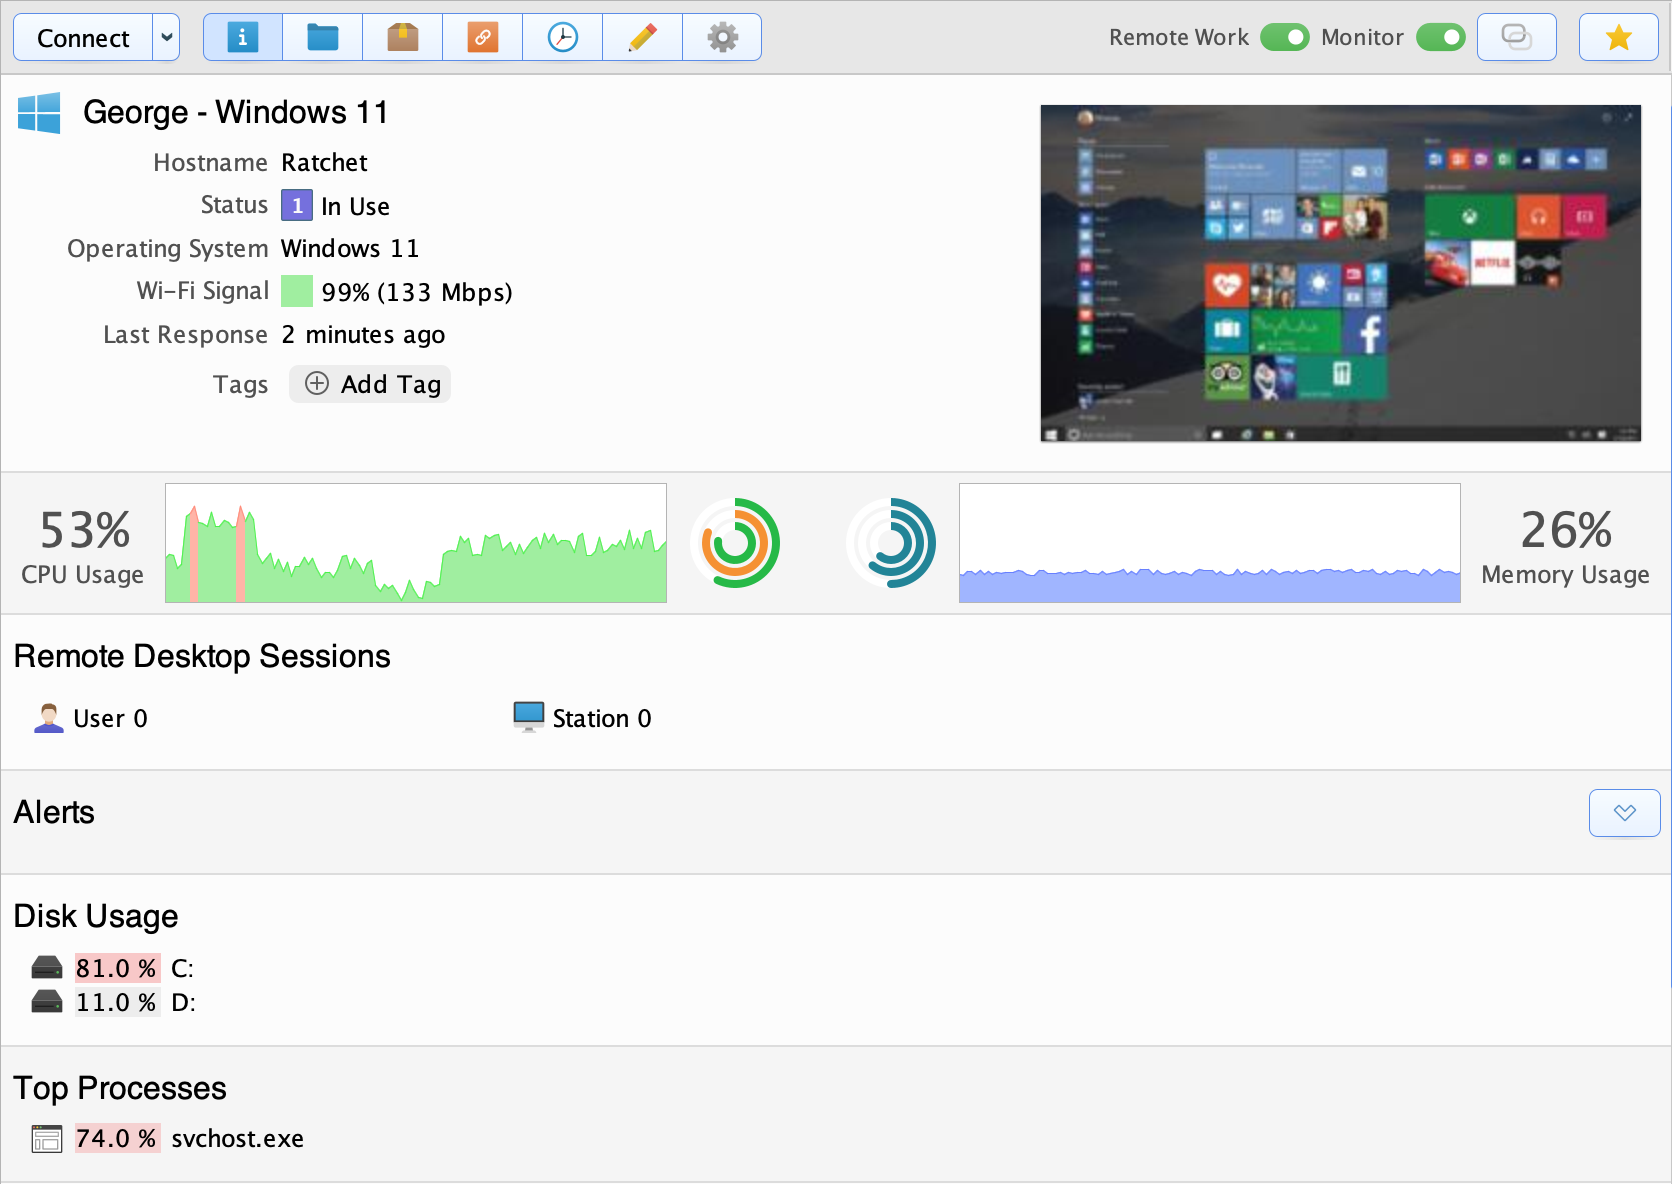Screen dimensions: 1672x1184
Task: Open the clock History tab icon
Action: [x=563, y=38]
